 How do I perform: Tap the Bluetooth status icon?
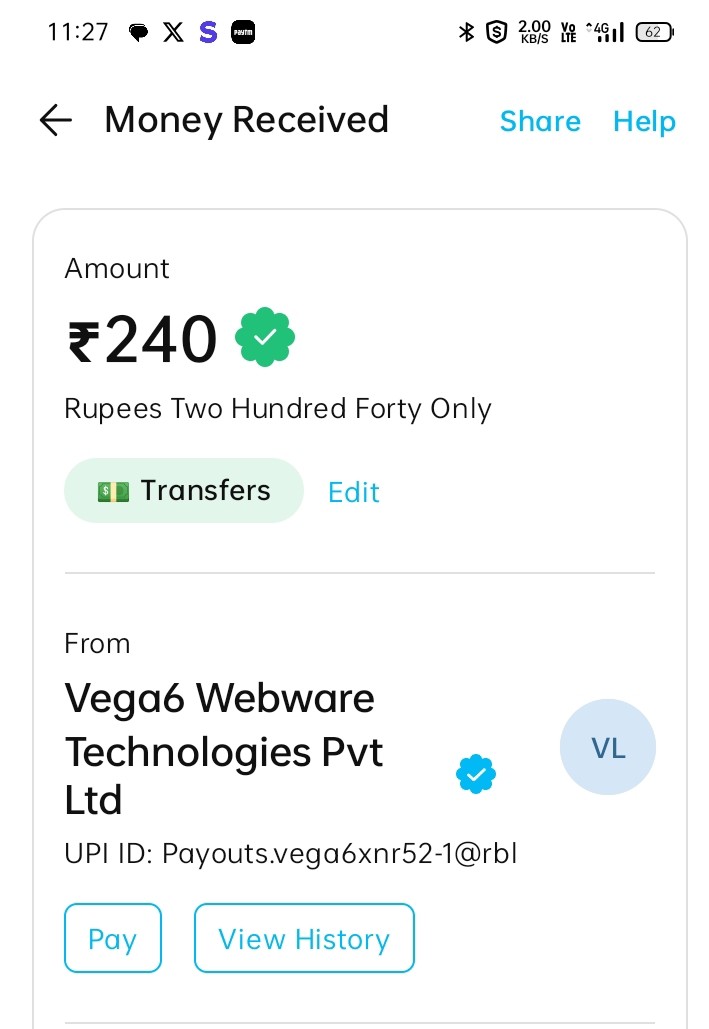466,32
